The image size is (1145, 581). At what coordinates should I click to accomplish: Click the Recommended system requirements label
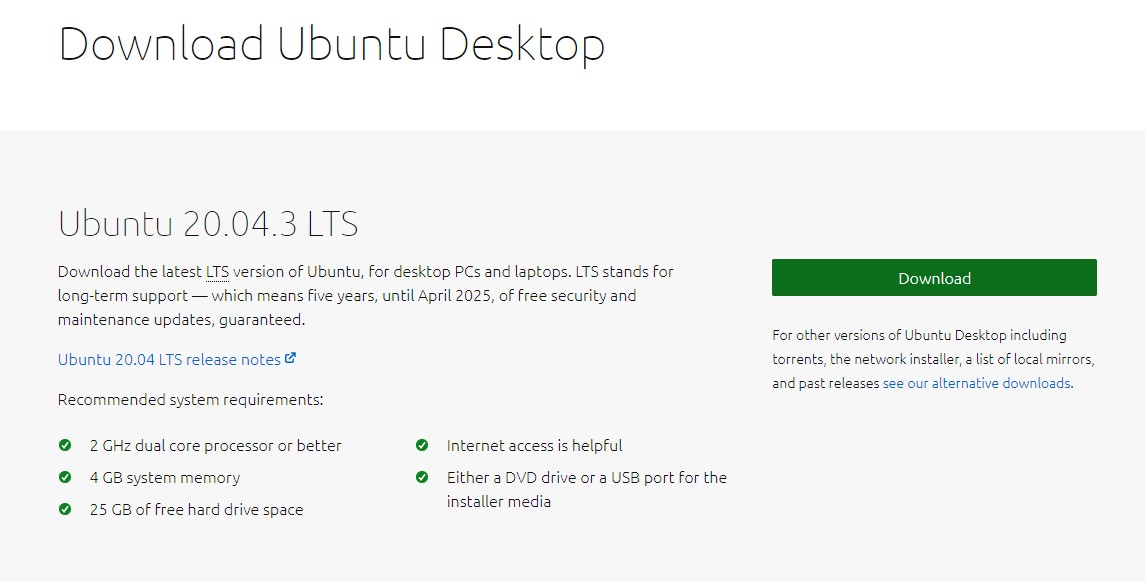click(x=191, y=400)
